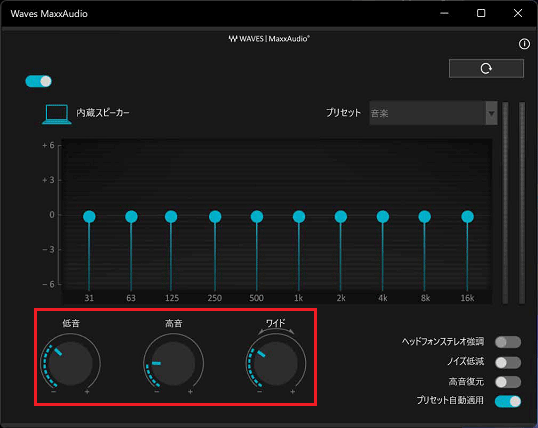Image resolution: width=538 pixels, height=428 pixels.
Task: Minimize the Waves MaxxAudio window
Action: [x=444, y=13]
